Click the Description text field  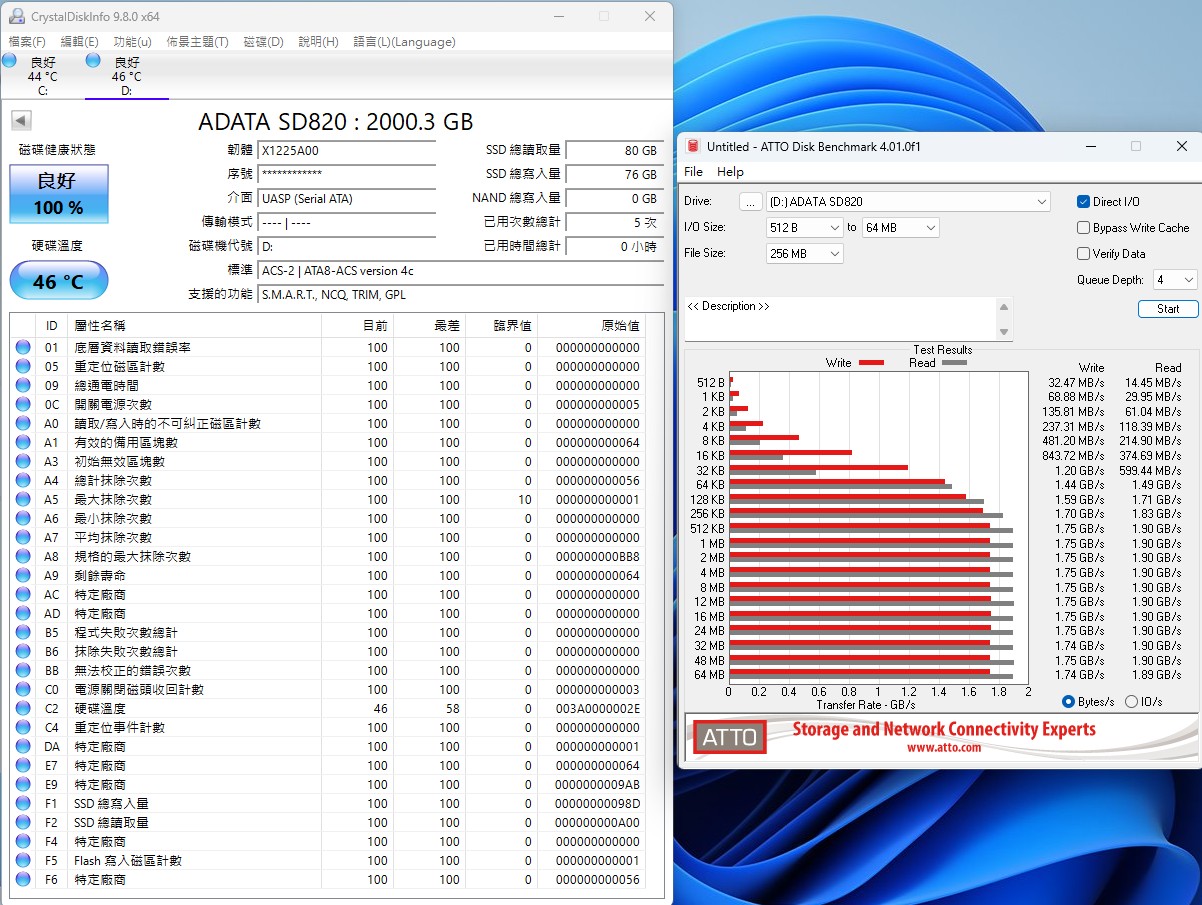[840, 319]
